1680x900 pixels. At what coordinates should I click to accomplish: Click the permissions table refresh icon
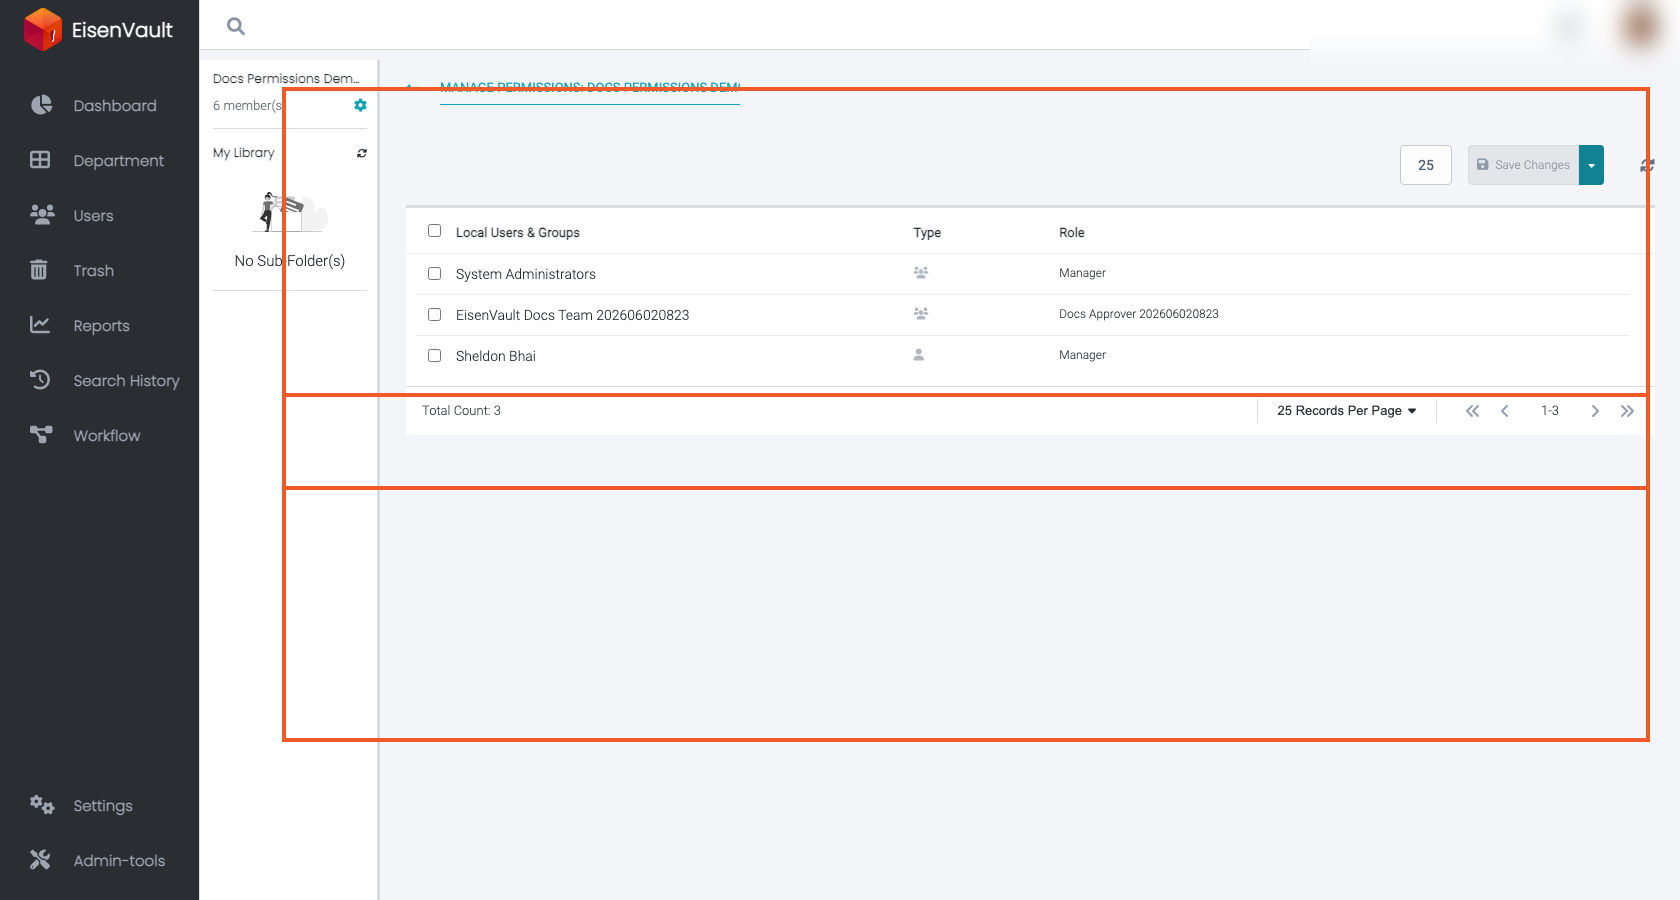click(x=1647, y=166)
